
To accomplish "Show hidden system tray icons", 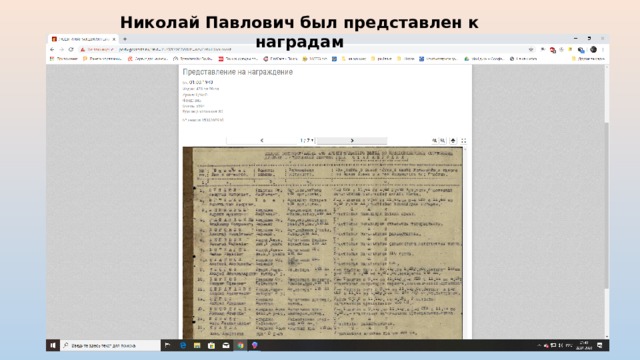I will (x=539, y=345).
